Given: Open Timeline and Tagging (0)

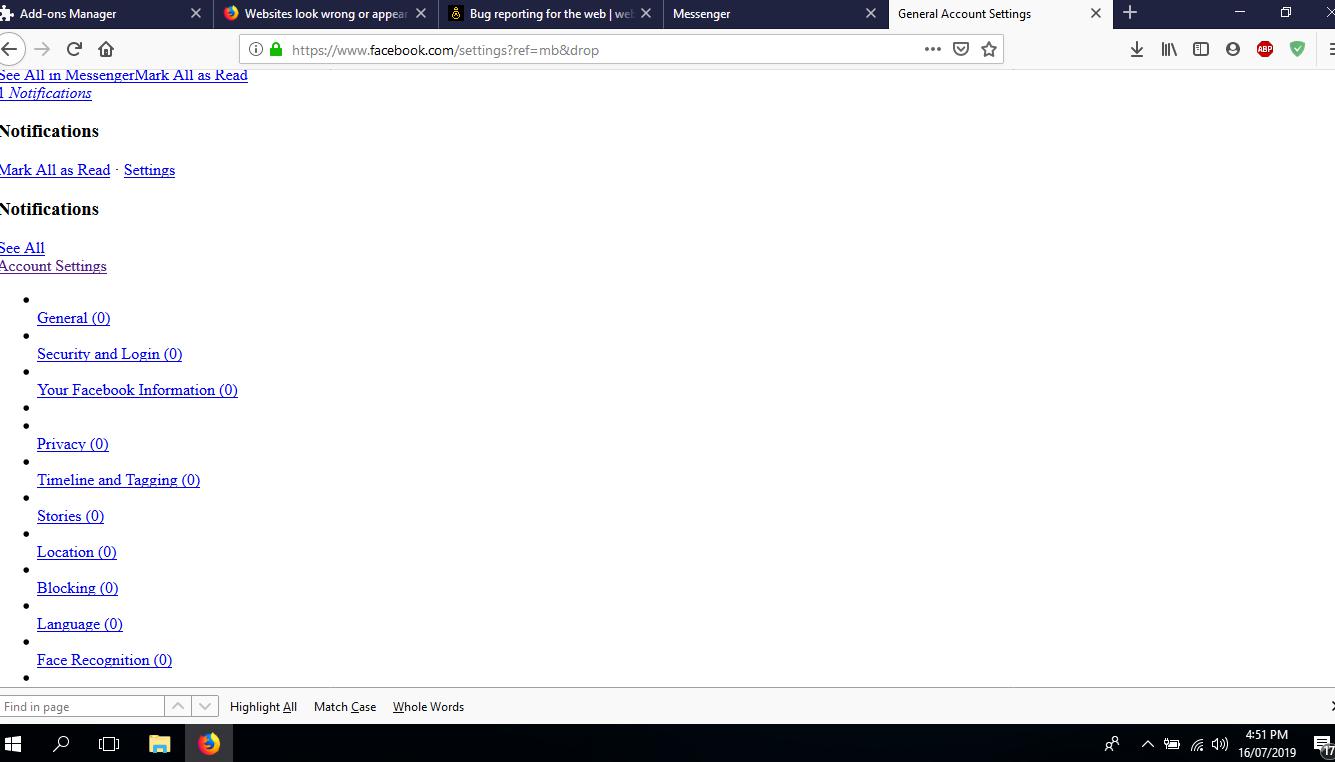Looking at the screenshot, I should tap(118, 480).
